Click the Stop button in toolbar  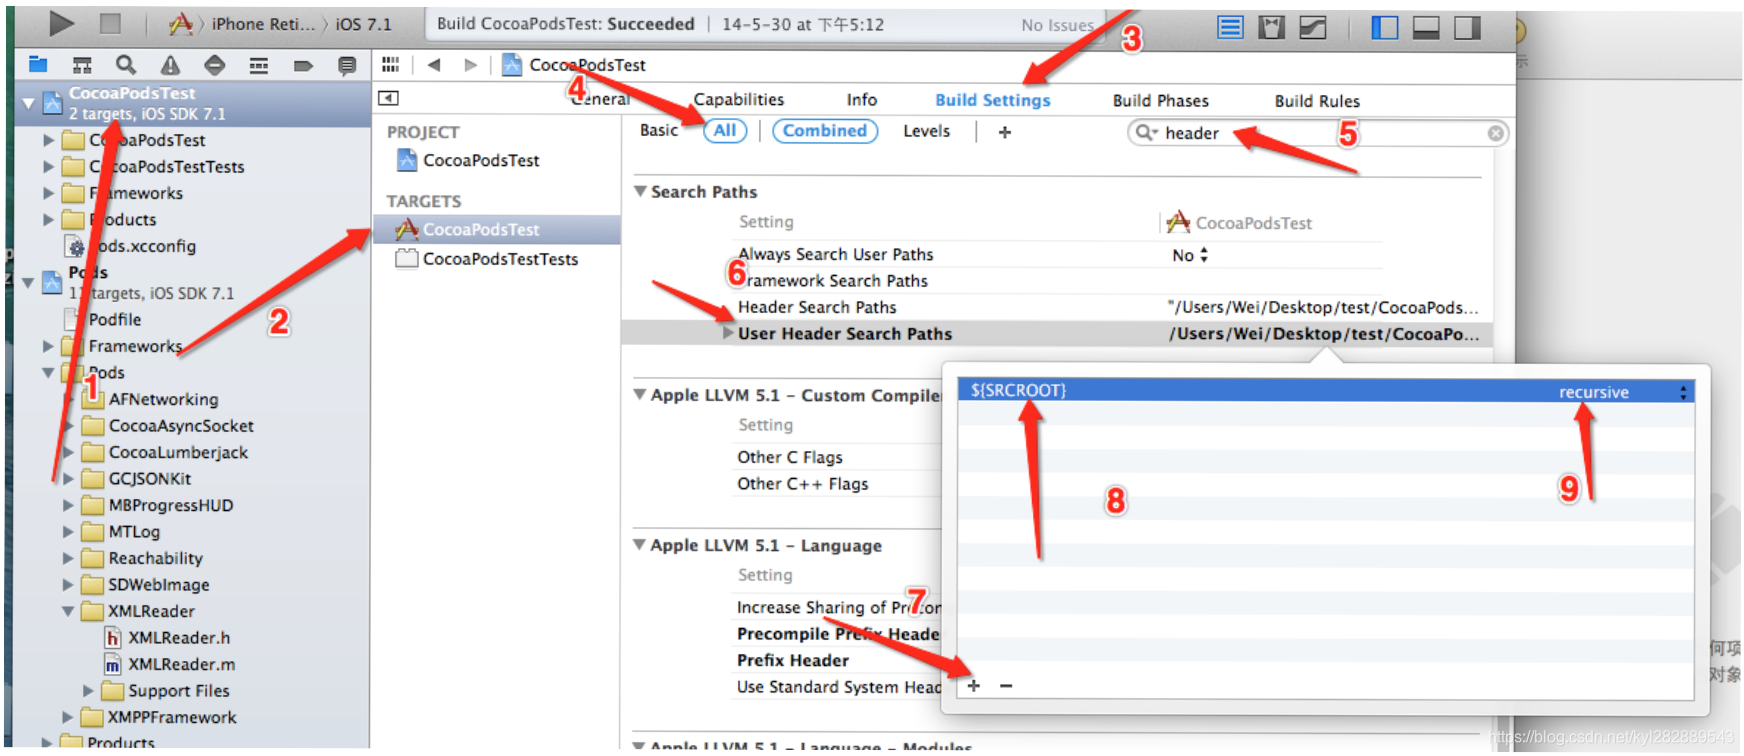(110, 23)
